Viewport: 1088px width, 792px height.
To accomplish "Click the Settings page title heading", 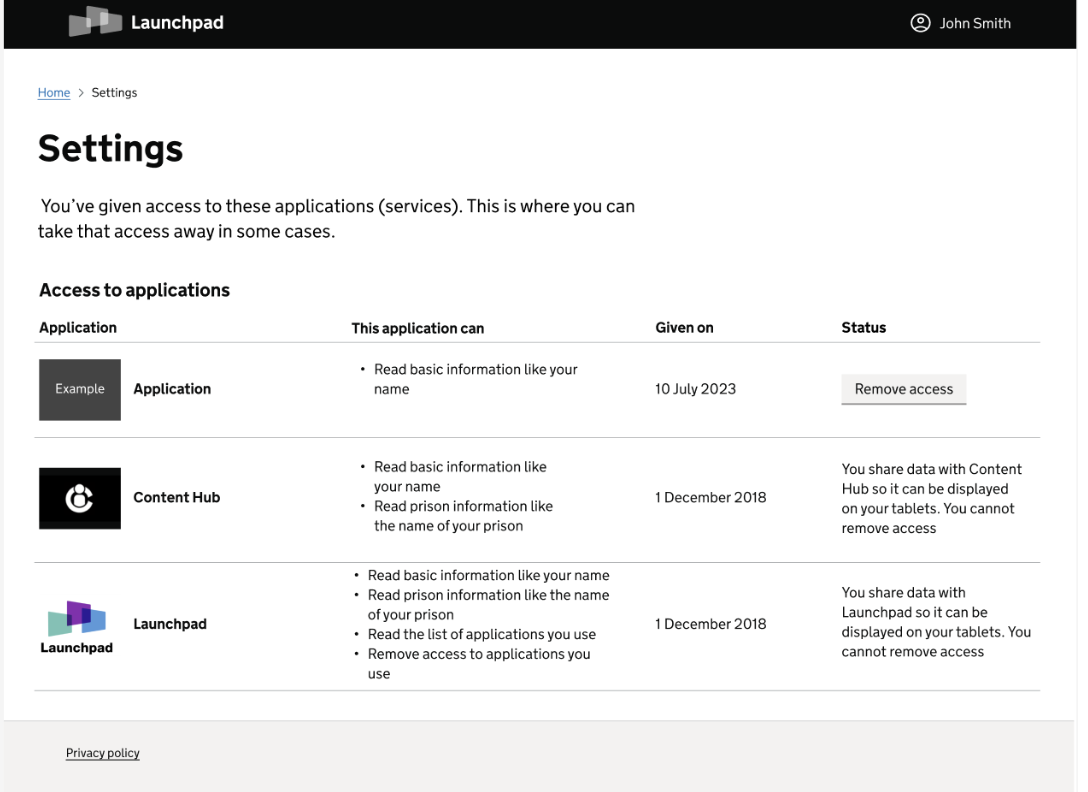I will (110, 148).
